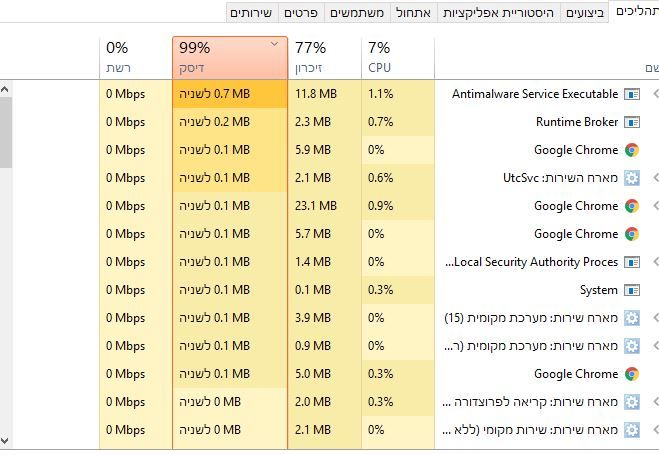Viewport: 659px width, 455px height.
Task: Click the רשת 0% column header
Action: coord(136,58)
